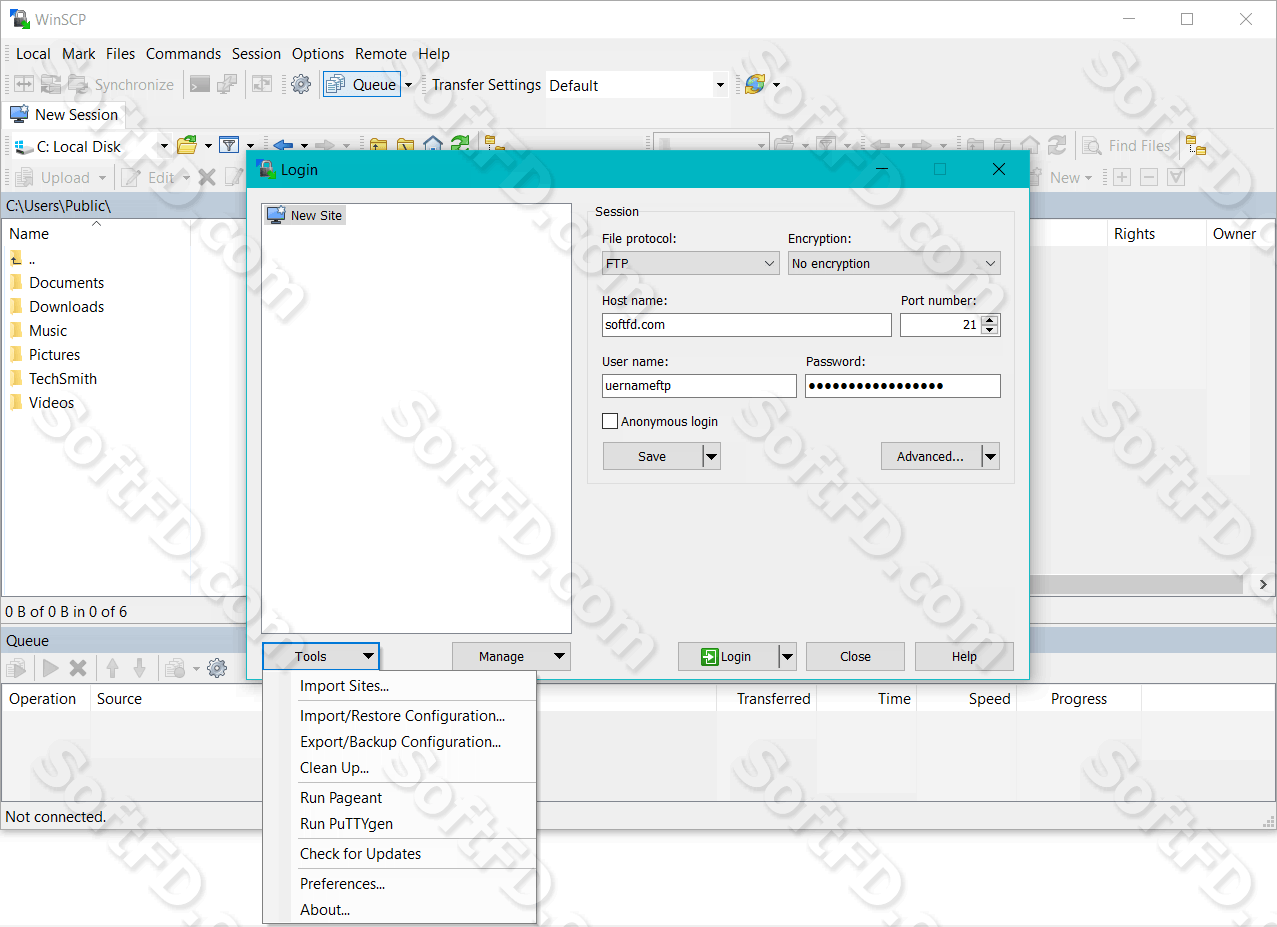Click the select files plus icon
Screen dimensions: 1277x927
coord(1122,177)
